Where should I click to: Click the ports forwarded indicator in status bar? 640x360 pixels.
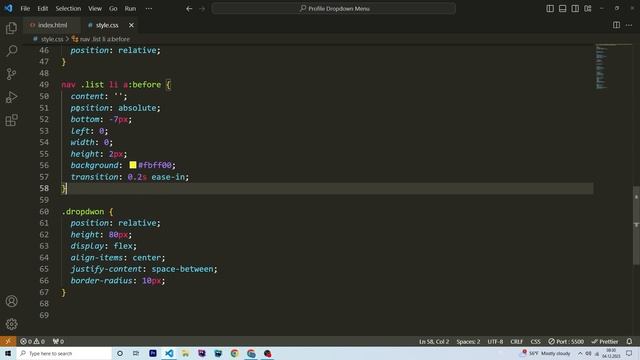(58, 341)
